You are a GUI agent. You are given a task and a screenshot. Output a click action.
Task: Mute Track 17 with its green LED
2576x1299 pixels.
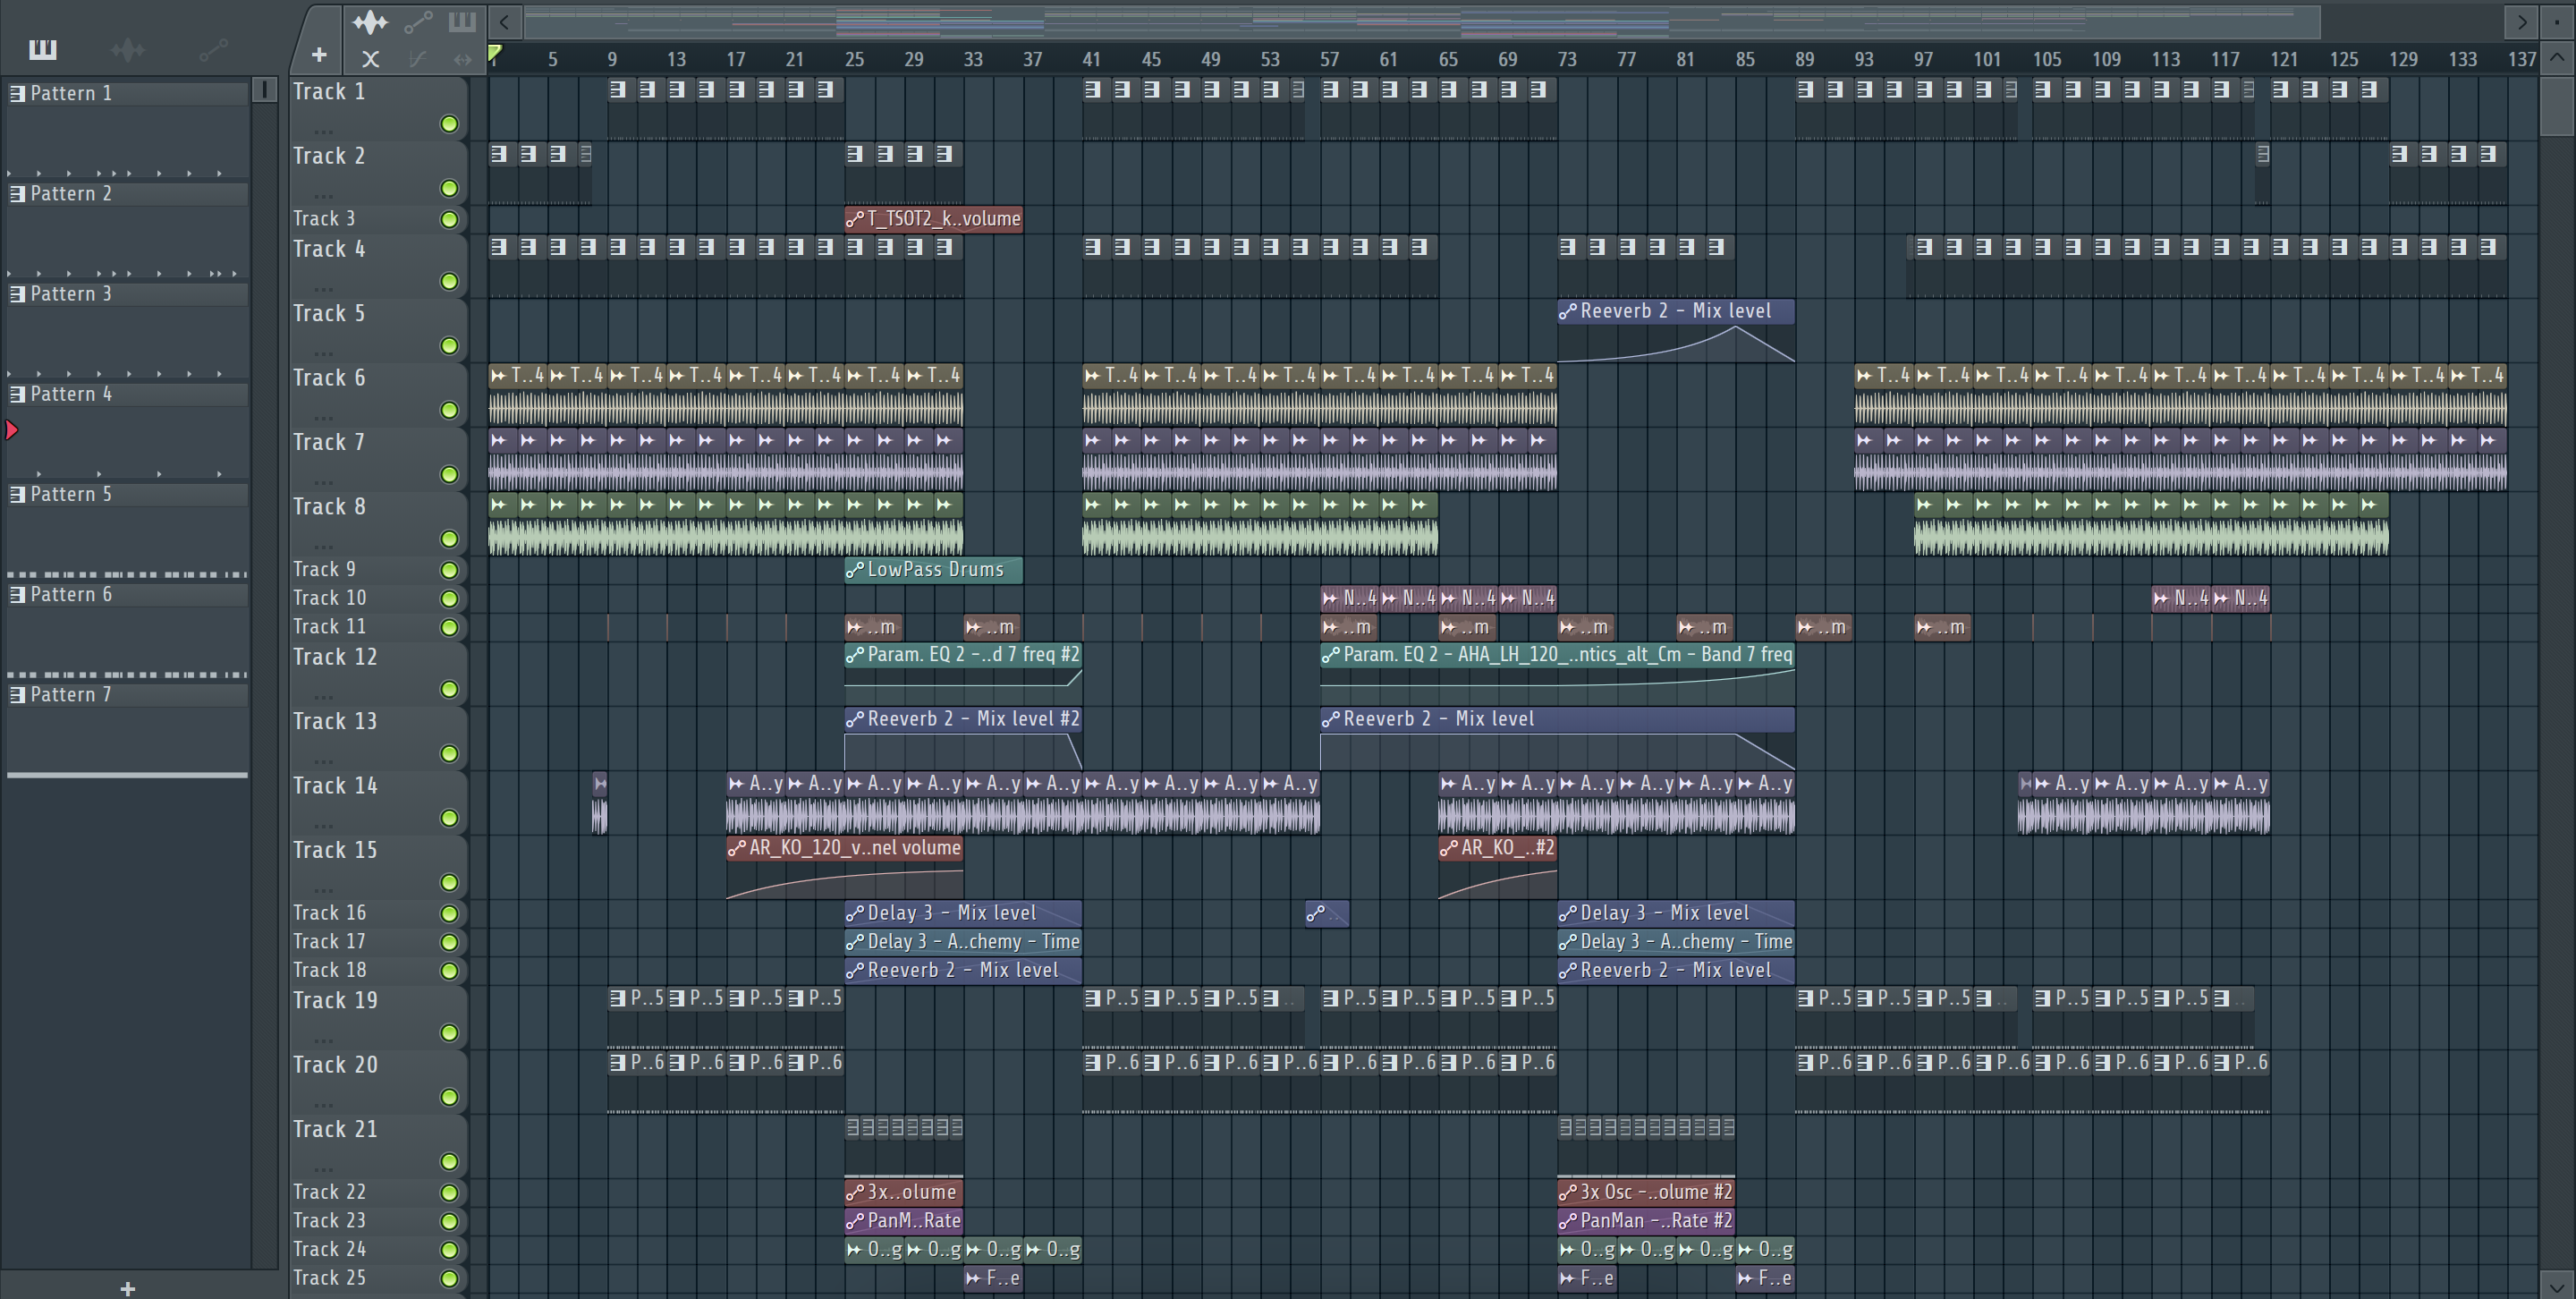[x=449, y=942]
